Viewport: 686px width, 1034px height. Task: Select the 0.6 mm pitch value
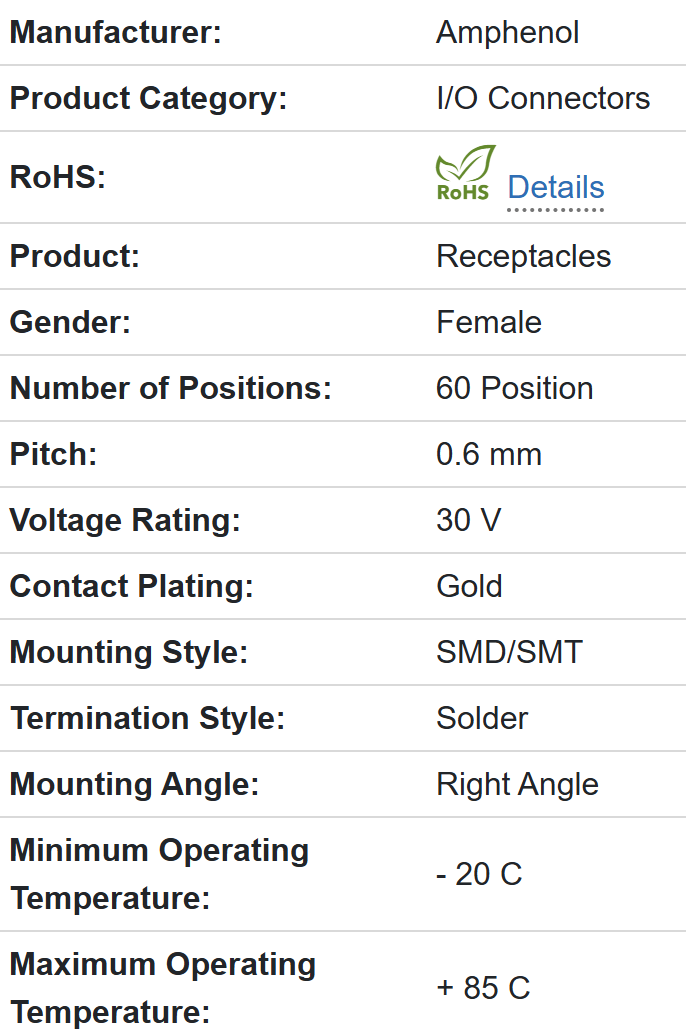pyautogui.click(x=489, y=455)
